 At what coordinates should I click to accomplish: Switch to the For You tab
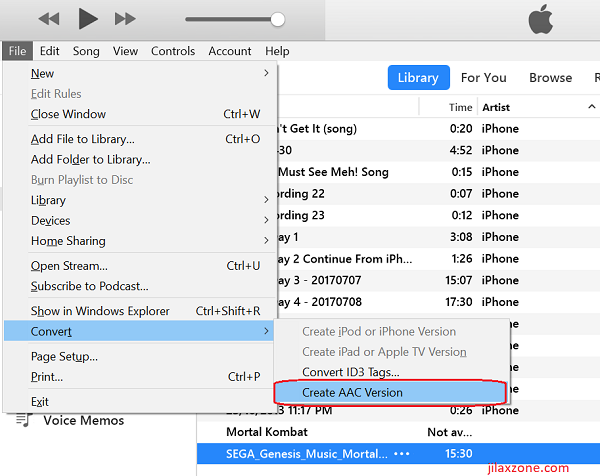click(483, 78)
